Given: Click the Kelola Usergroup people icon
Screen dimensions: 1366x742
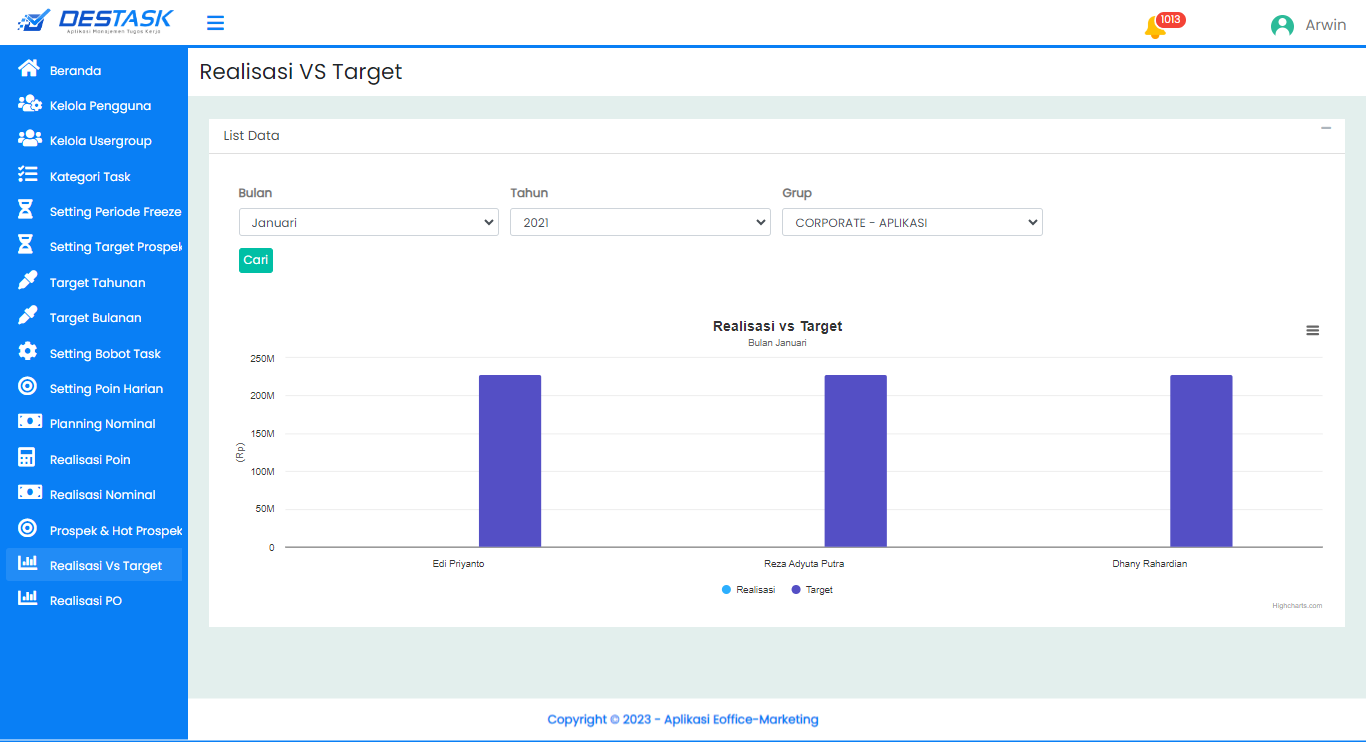Looking at the screenshot, I should pyautogui.click(x=29, y=139).
